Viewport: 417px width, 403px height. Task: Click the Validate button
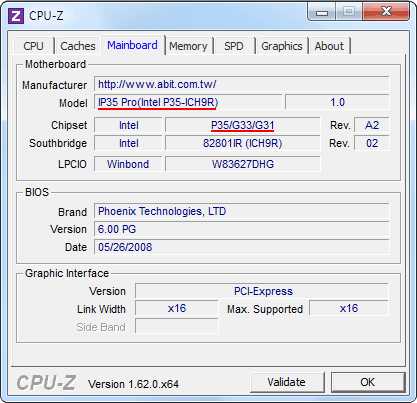[287, 382]
